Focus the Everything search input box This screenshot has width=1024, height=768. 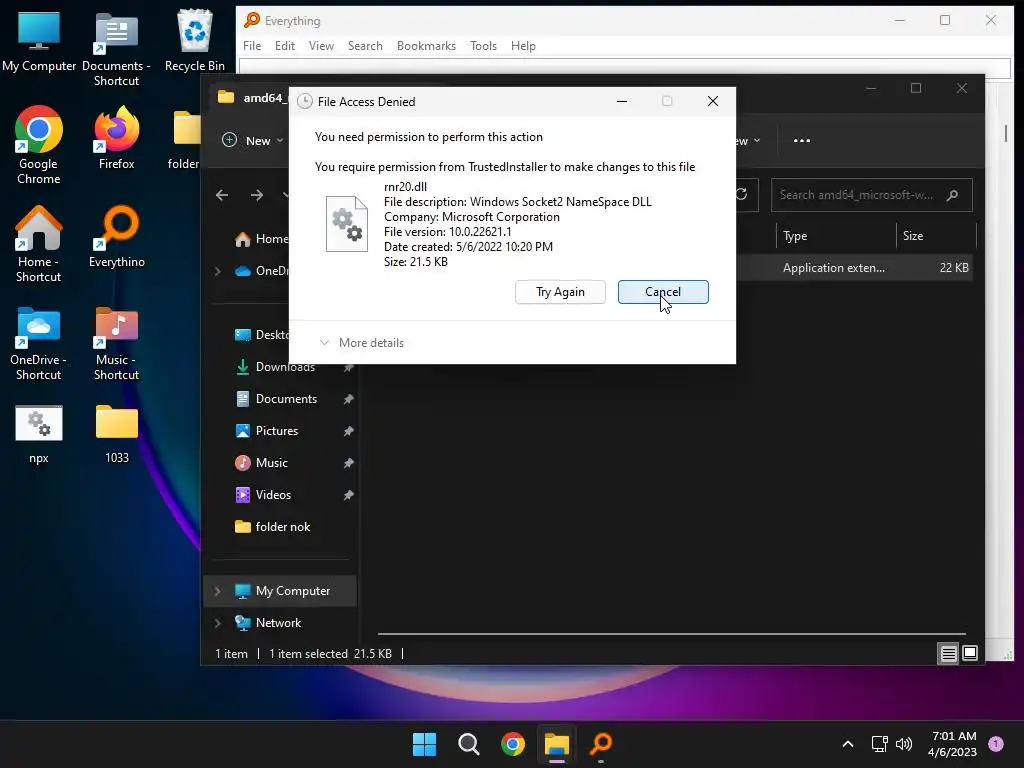[x=624, y=67]
